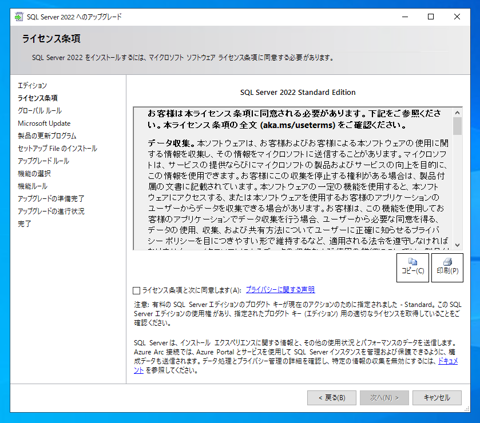The width and height of the screenshot is (480, 423).
Task: Select ライセンス条項 step in sidebar
Action: coord(38,98)
